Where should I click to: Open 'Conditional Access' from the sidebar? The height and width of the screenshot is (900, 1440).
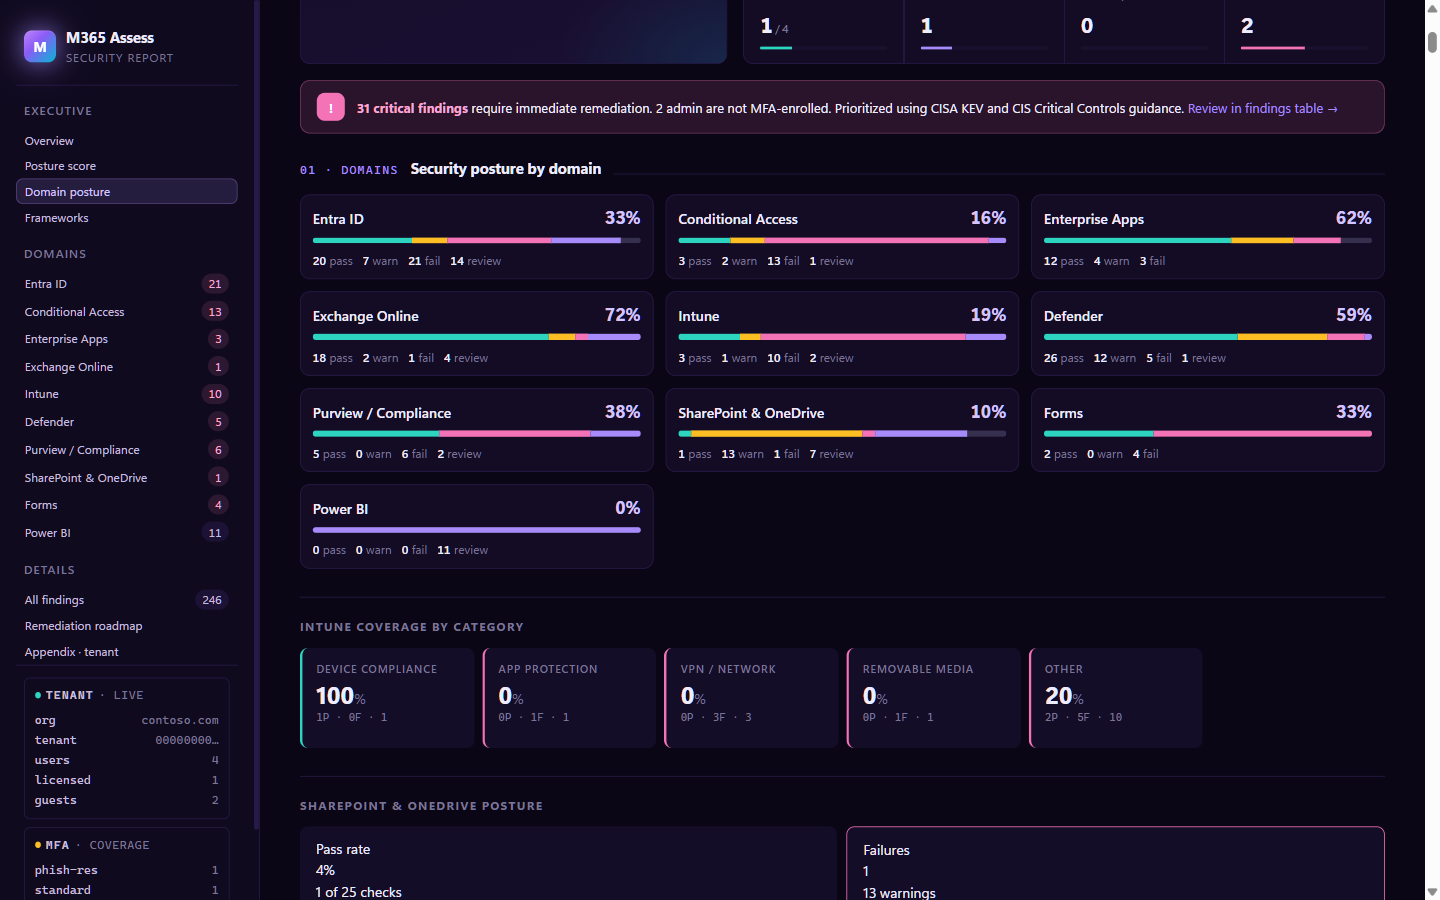coord(73,311)
